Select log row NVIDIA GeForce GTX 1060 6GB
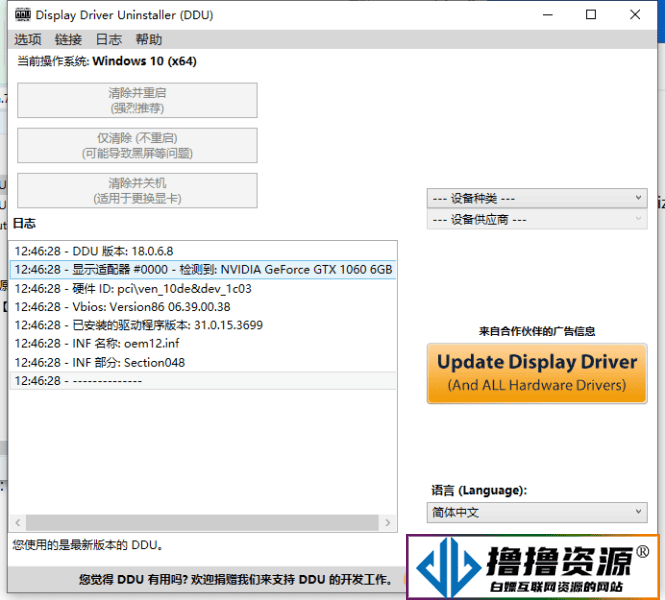 [203, 270]
